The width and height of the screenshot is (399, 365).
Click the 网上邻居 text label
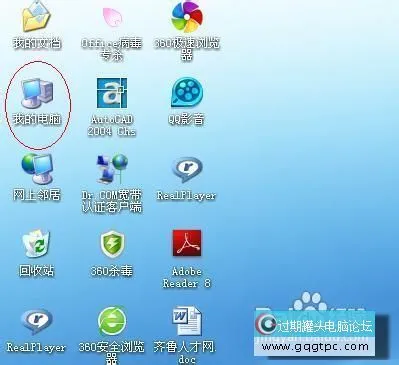37,195
